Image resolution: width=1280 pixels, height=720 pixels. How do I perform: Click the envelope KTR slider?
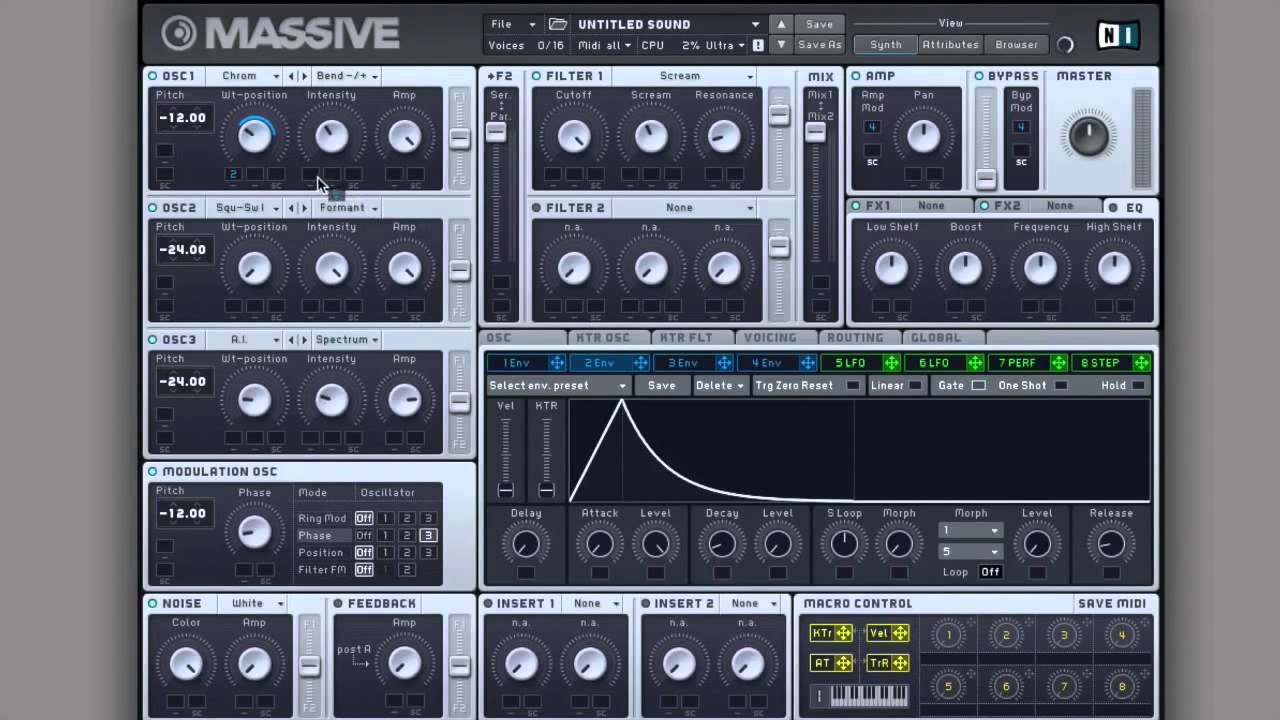point(546,458)
